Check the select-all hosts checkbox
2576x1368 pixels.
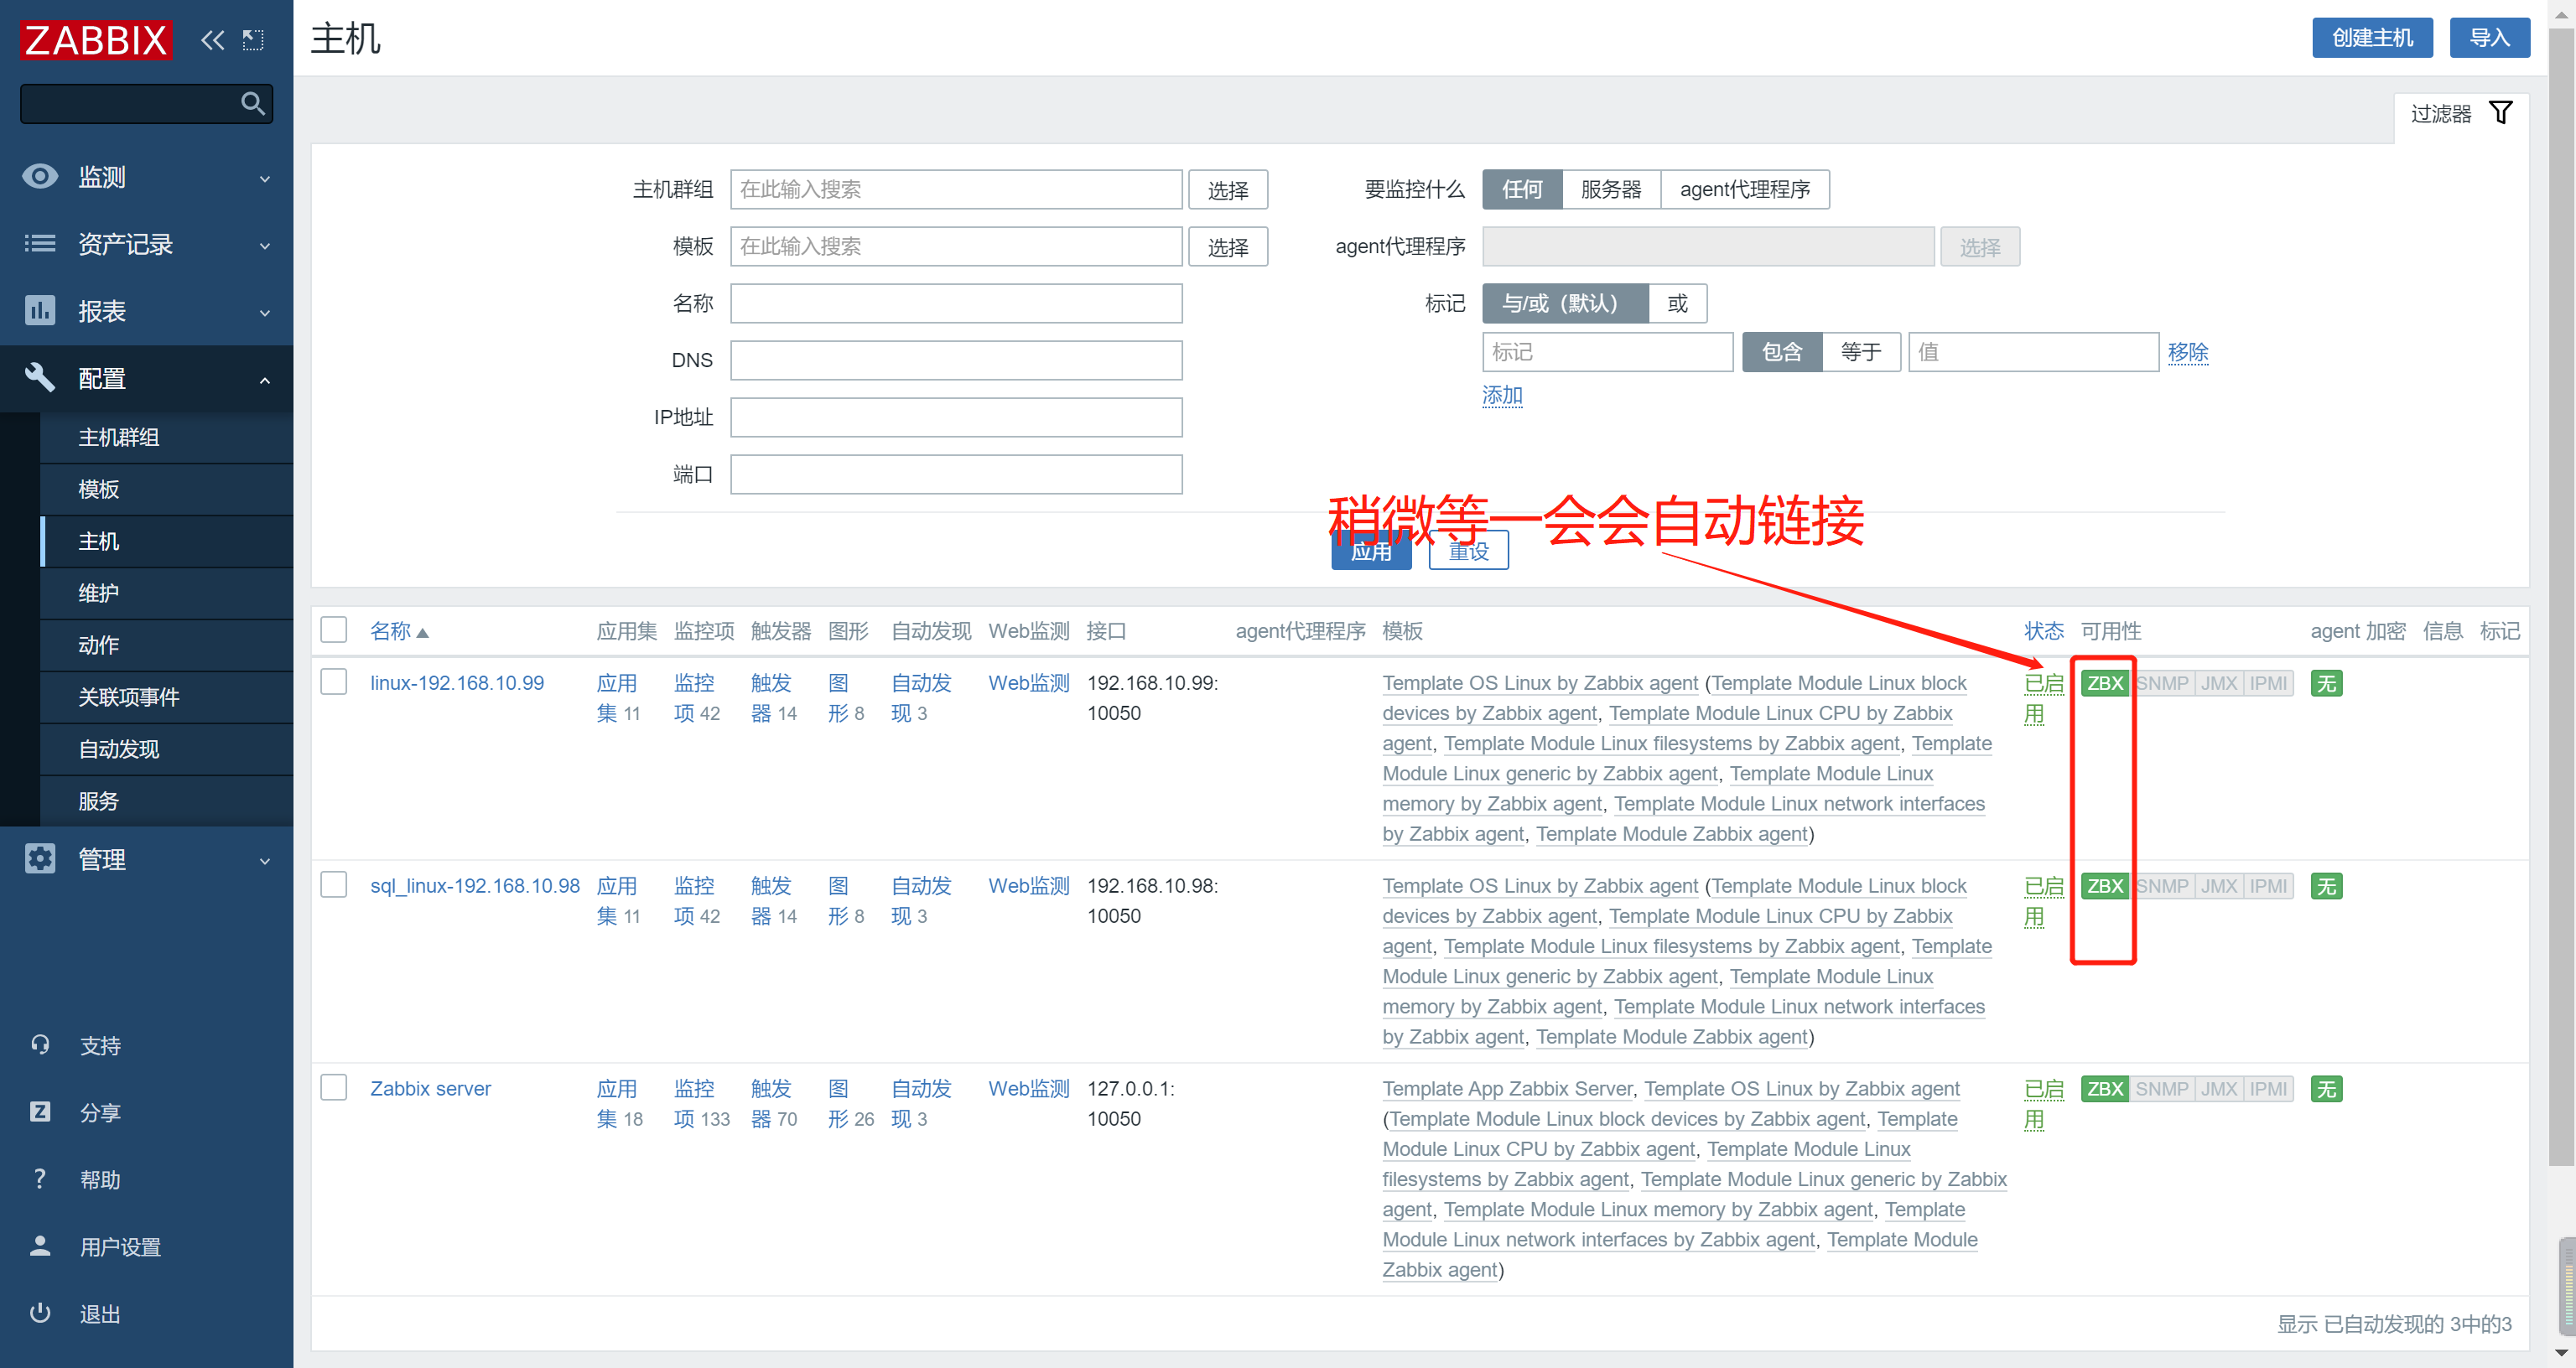click(333, 629)
